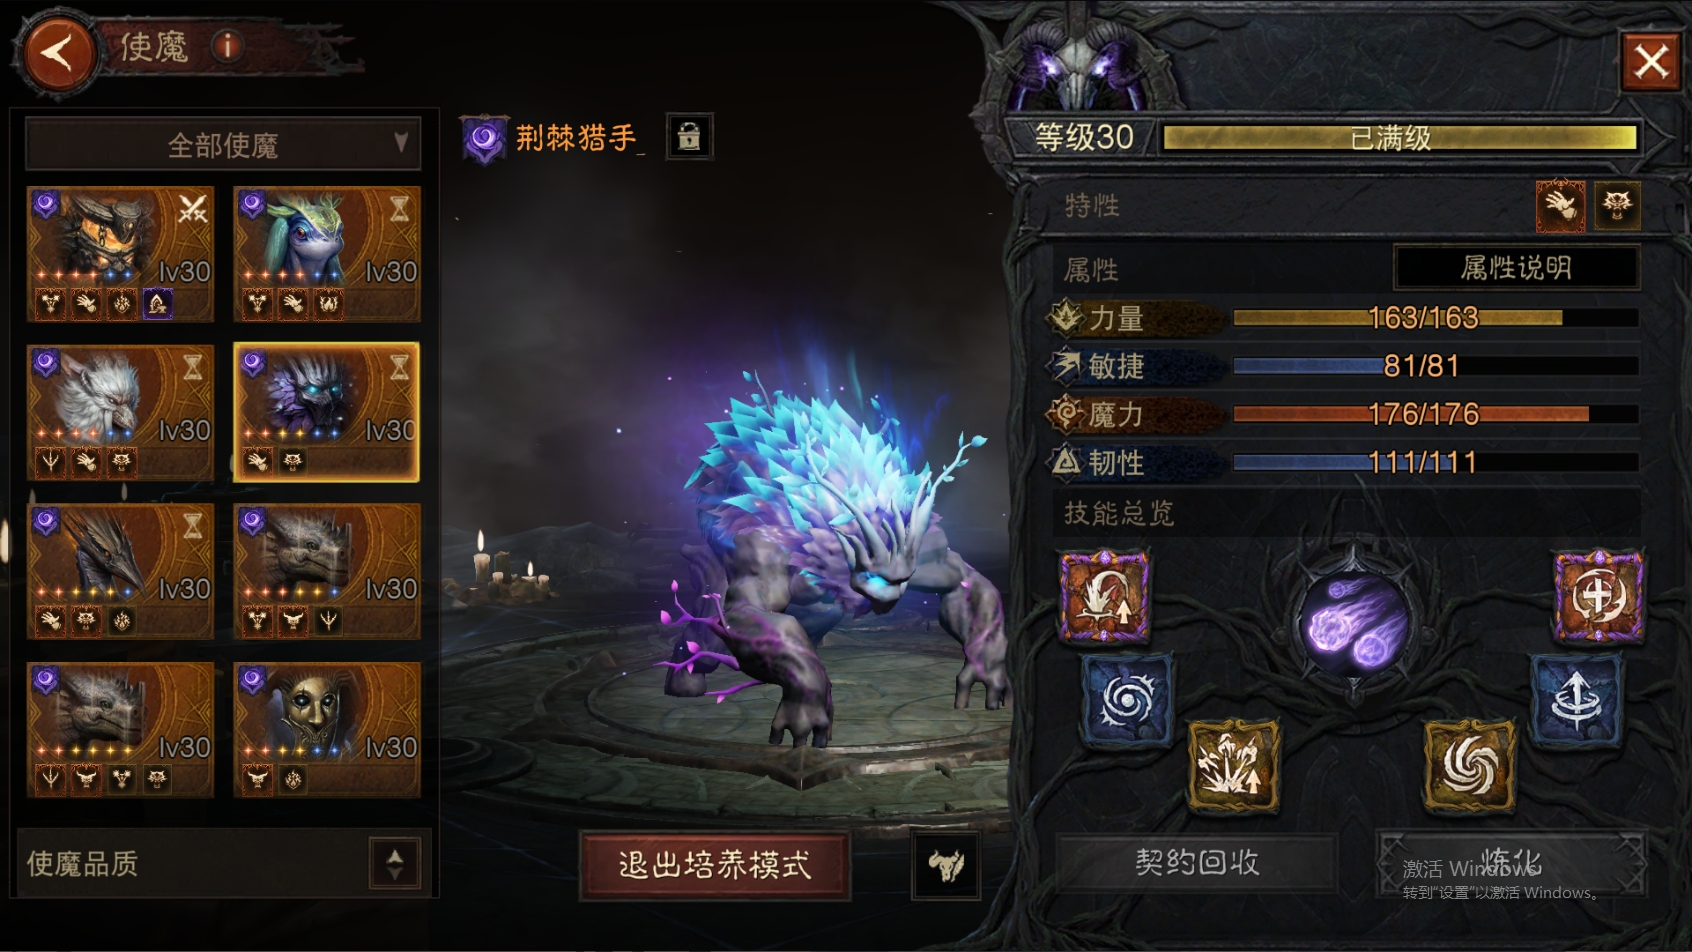Click the claw trait icon in 特性 row
Screen dimensions: 1692x952
coord(1560,206)
